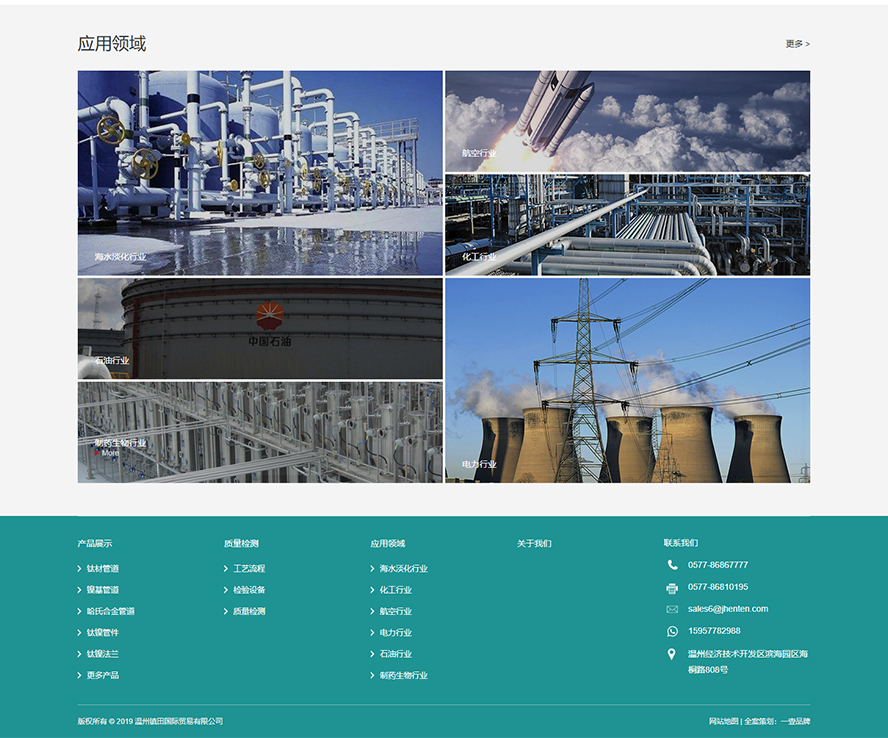Open 石油行业 footer link

click(396, 654)
